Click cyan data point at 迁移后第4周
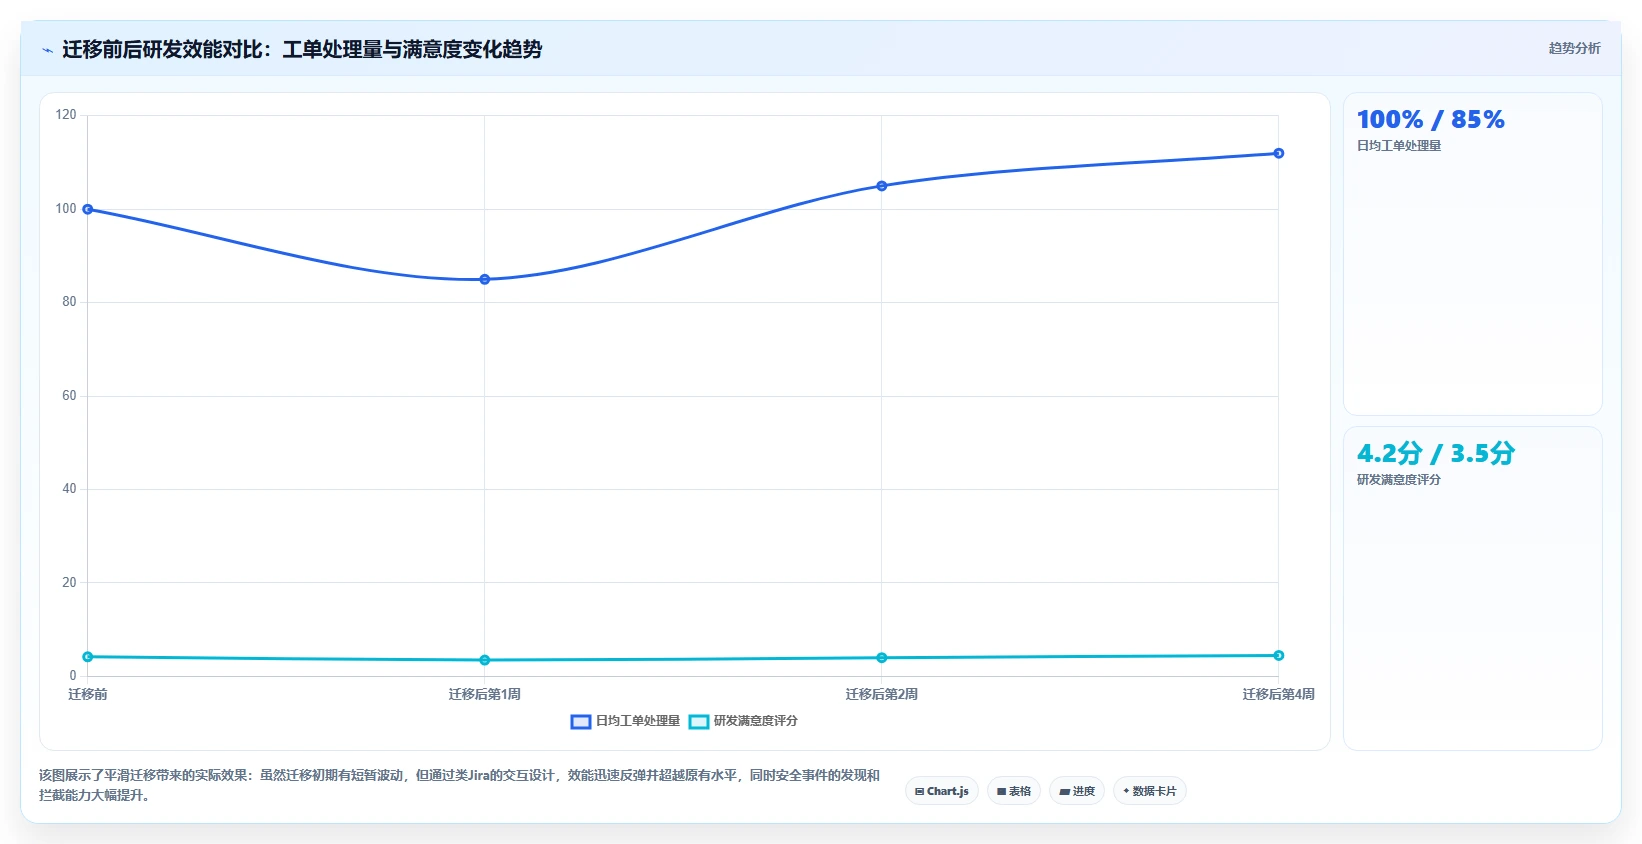This screenshot has height=844, width=1642. 1279,656
